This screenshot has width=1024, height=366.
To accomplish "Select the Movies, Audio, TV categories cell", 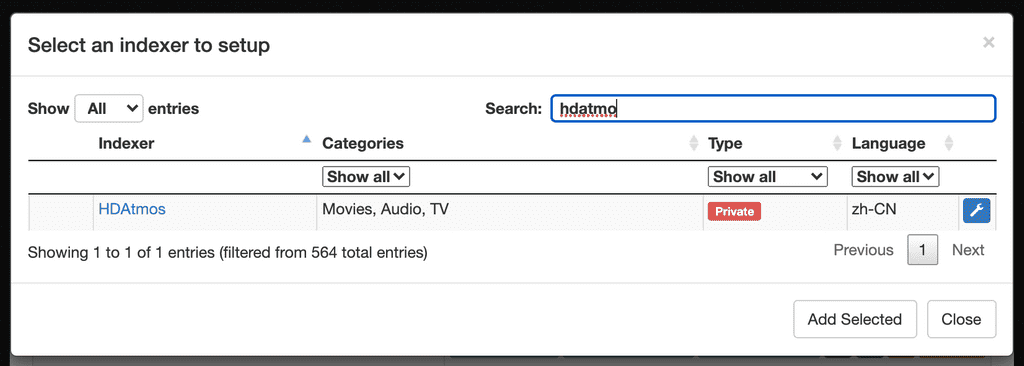I will 510,212.
